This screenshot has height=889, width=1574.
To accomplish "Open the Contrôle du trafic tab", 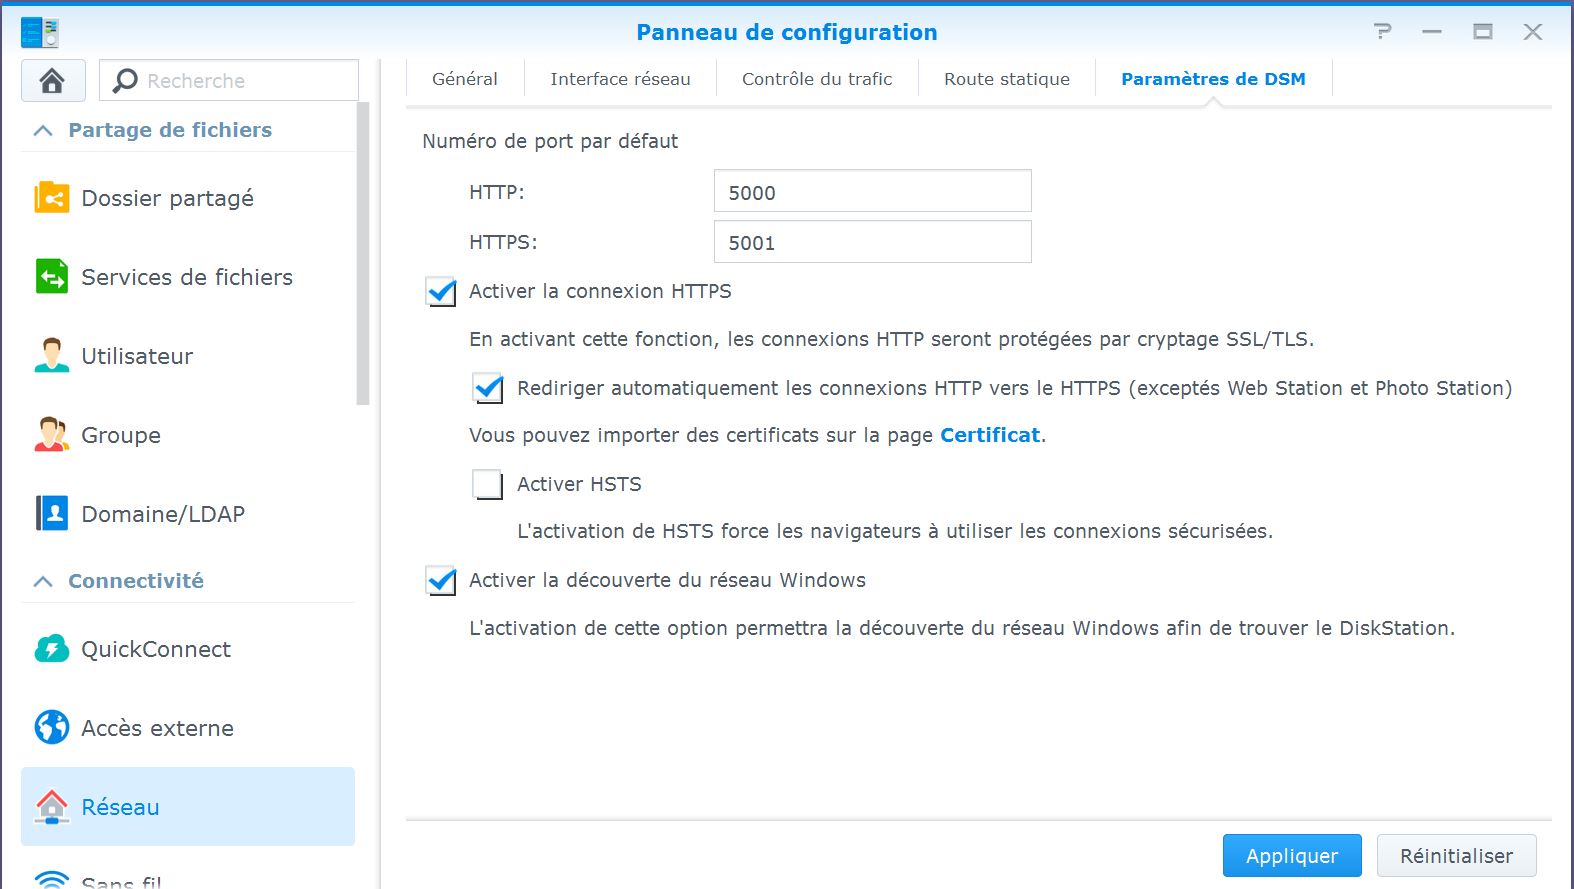I will (x=817, y=79).
